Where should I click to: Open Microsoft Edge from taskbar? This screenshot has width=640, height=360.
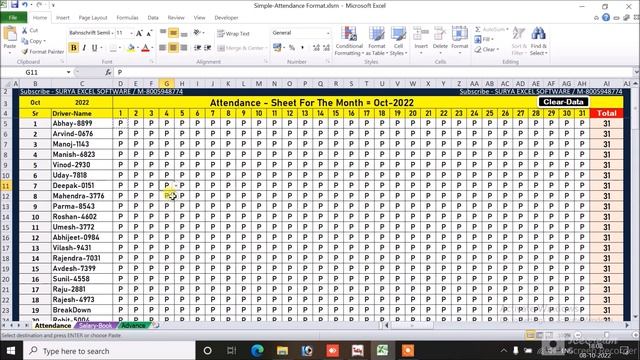tap(257, 351)
